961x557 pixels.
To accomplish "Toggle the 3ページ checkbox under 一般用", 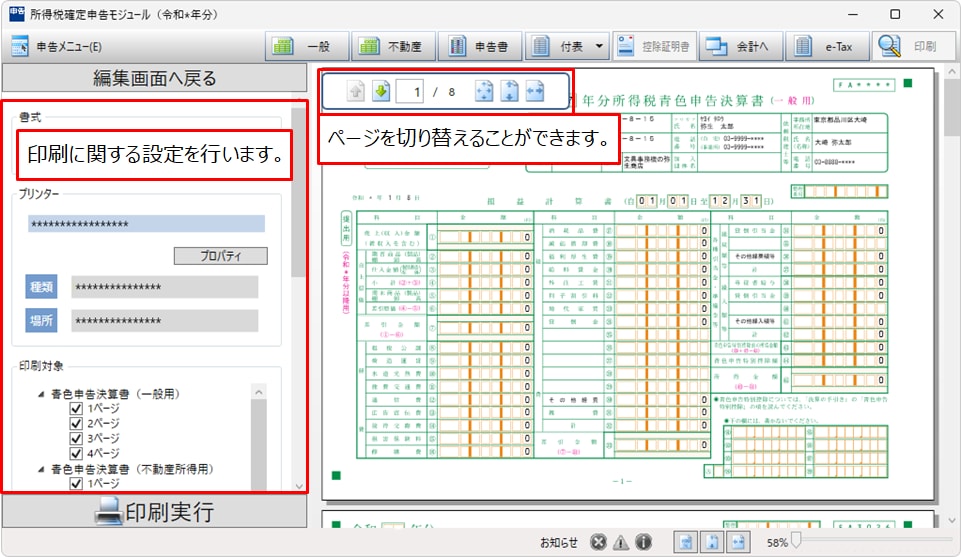I will click(76, 438).
